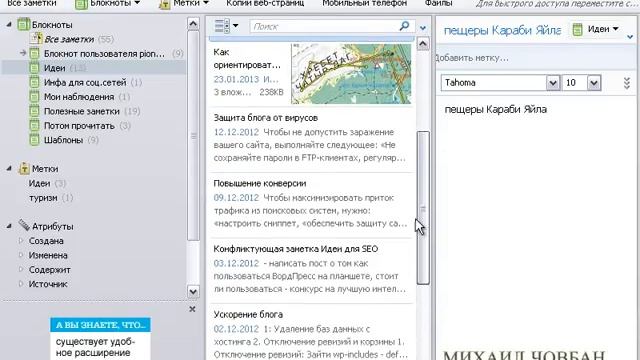
Task: Click Все заметки in top bar
Action: pyautogui.click(x=32, y=3)
